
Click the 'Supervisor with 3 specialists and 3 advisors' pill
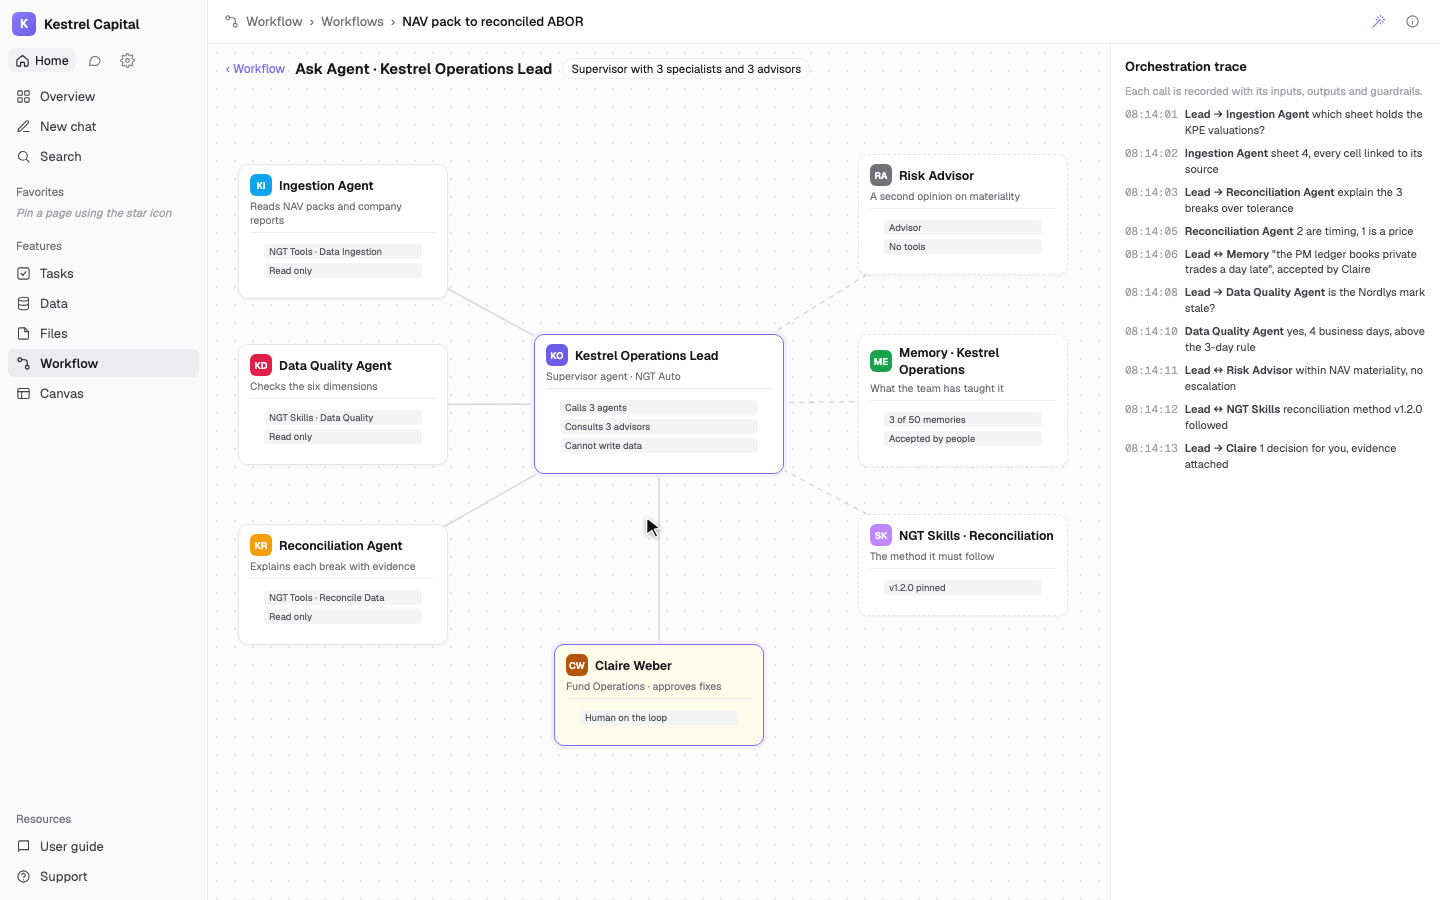pos(686,69)
